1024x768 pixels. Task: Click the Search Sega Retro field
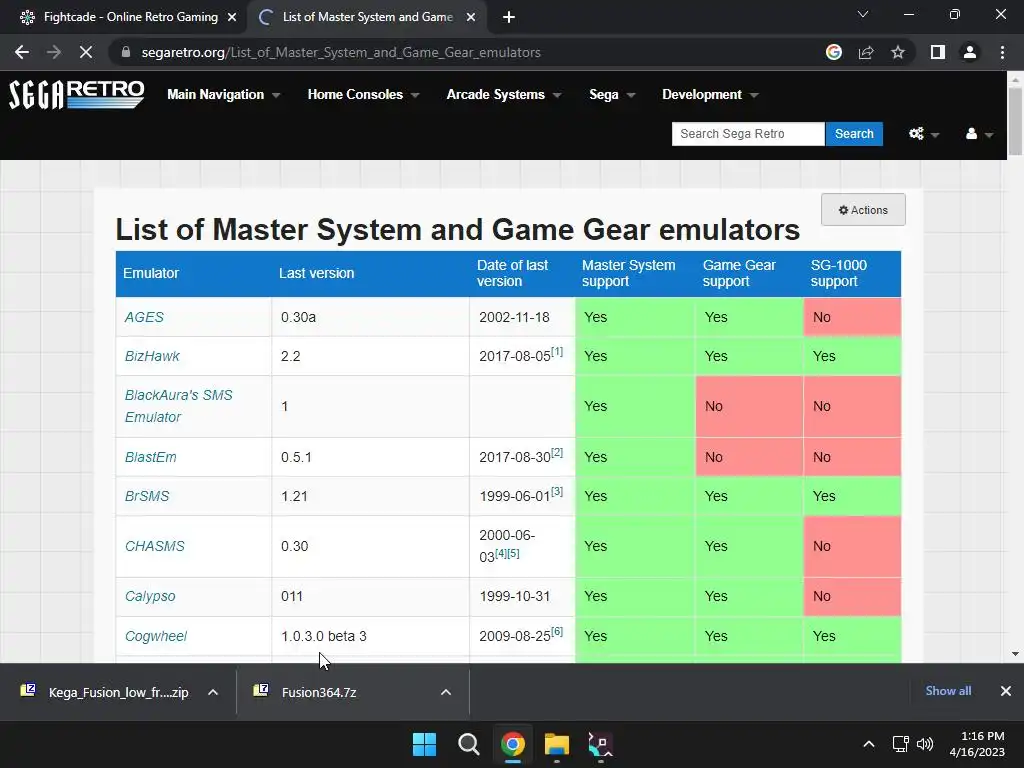coord(748,134)
